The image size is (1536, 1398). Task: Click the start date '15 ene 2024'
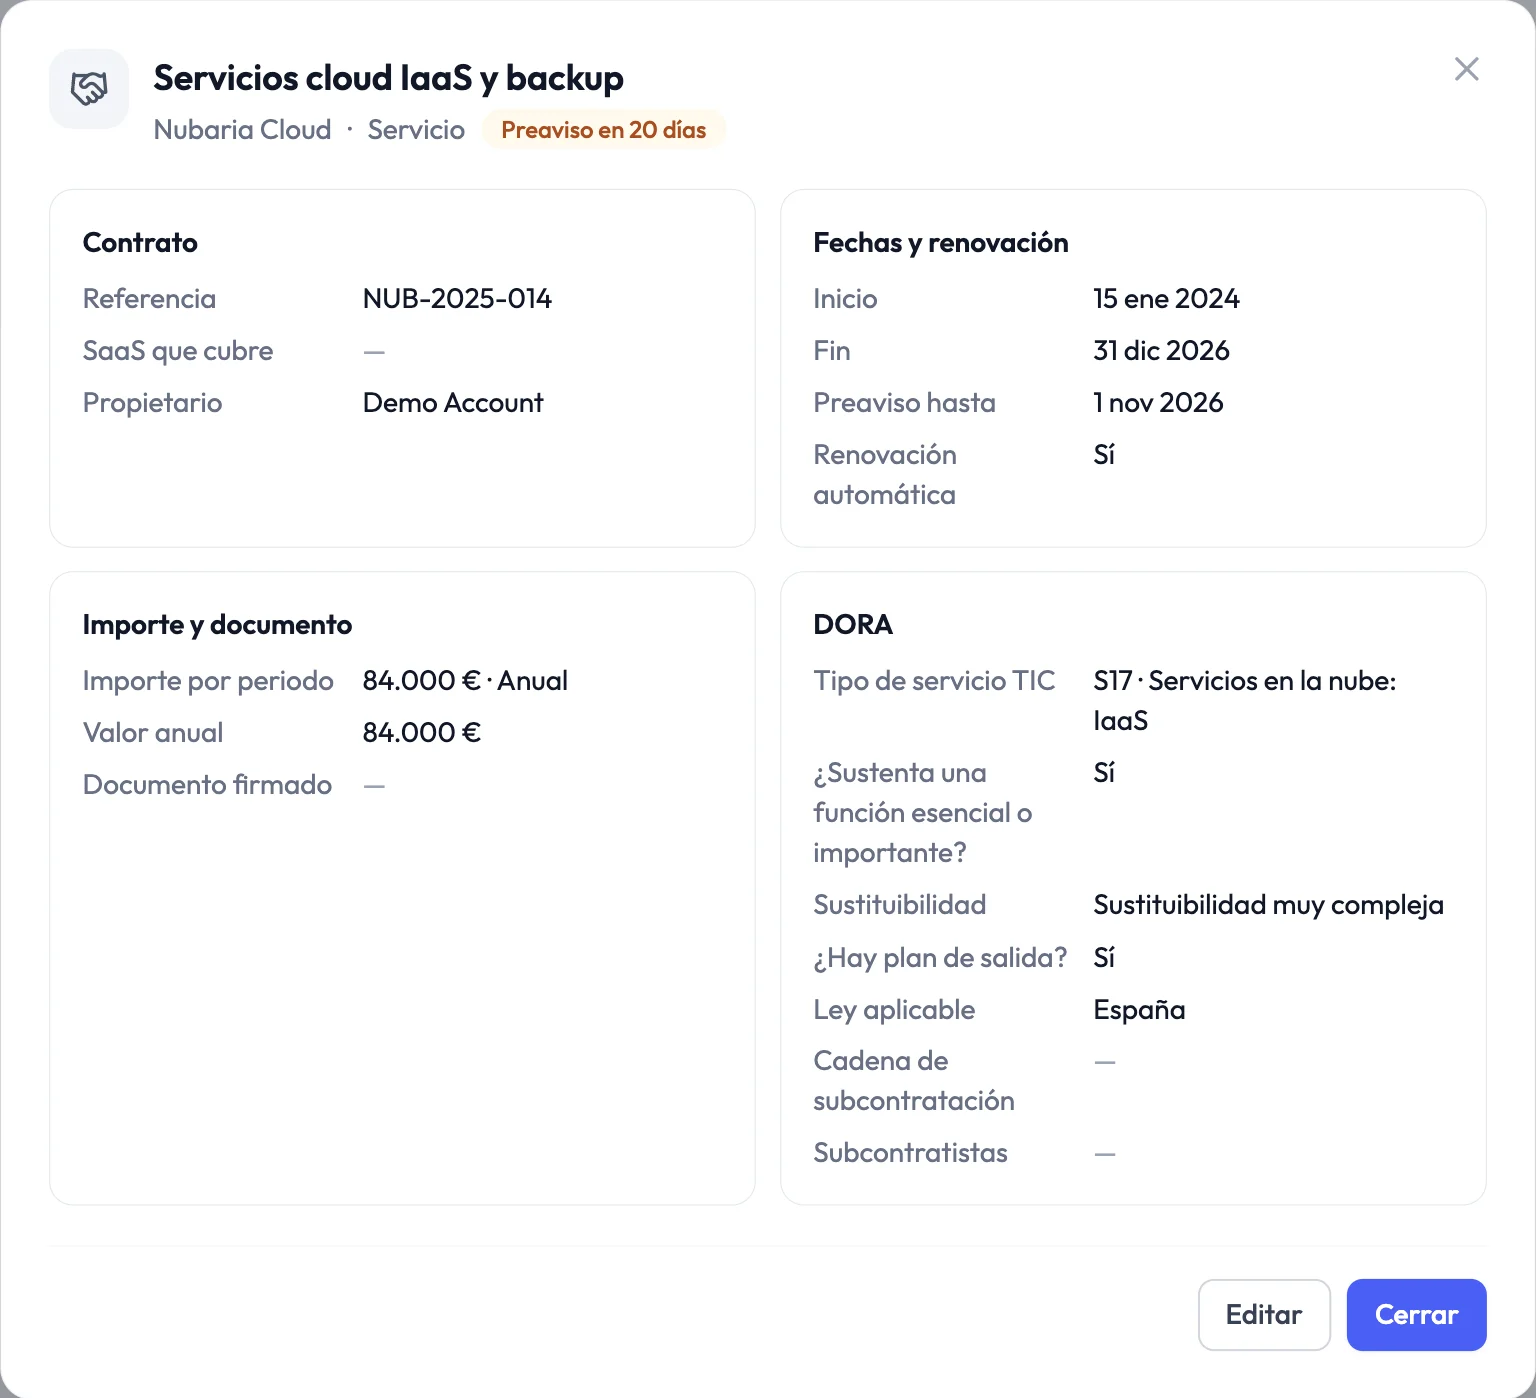1166,299
